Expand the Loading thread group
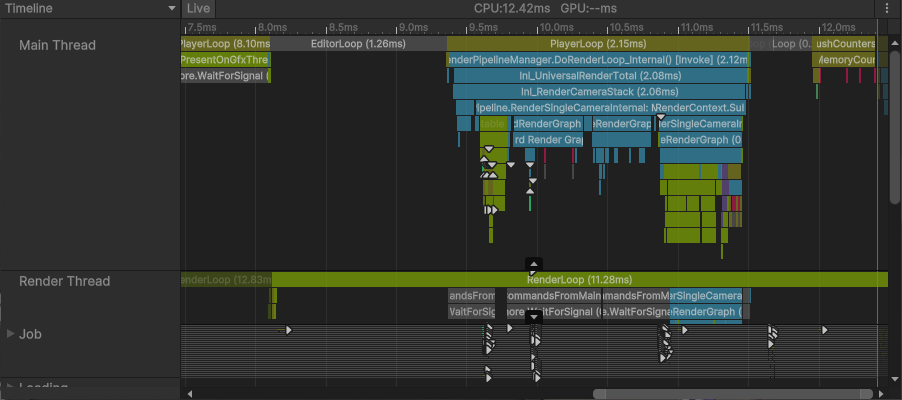 pos(10,387)
